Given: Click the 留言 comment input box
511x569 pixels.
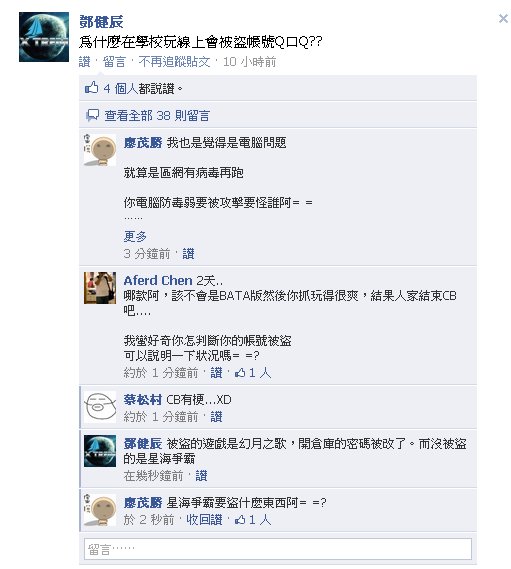Looking at the screenshot, I should point(278,549).
